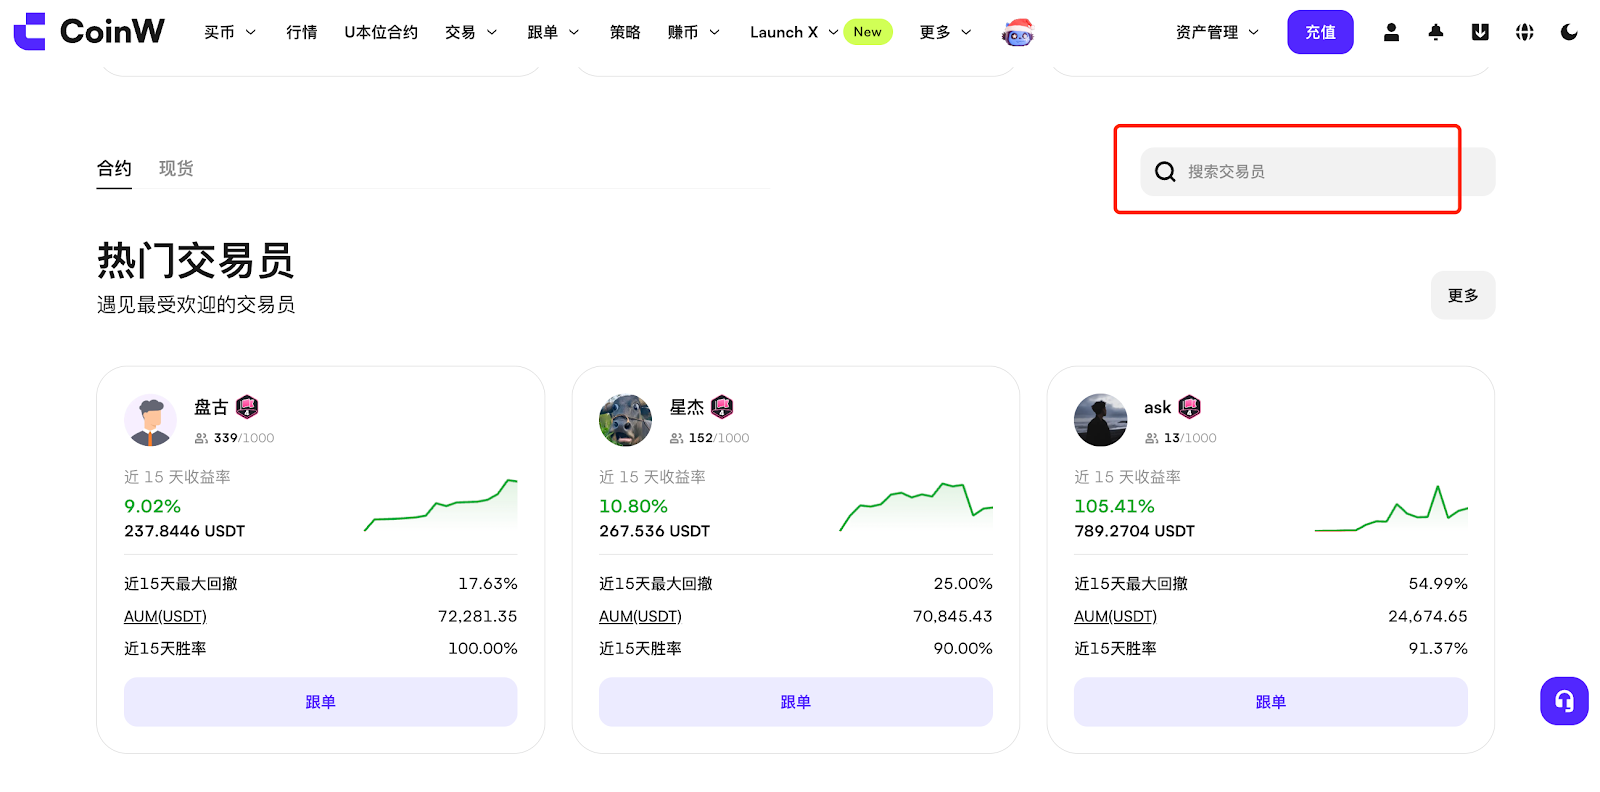Open the notifications bell
The height and width of the screenshot is (792, 1600).
click(1436, 32)
